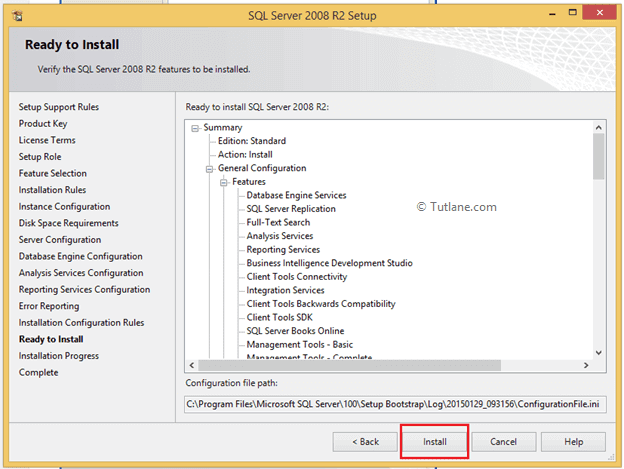
Task: Select Analysis Services Configuration step
Action: (x=81, y=273)
